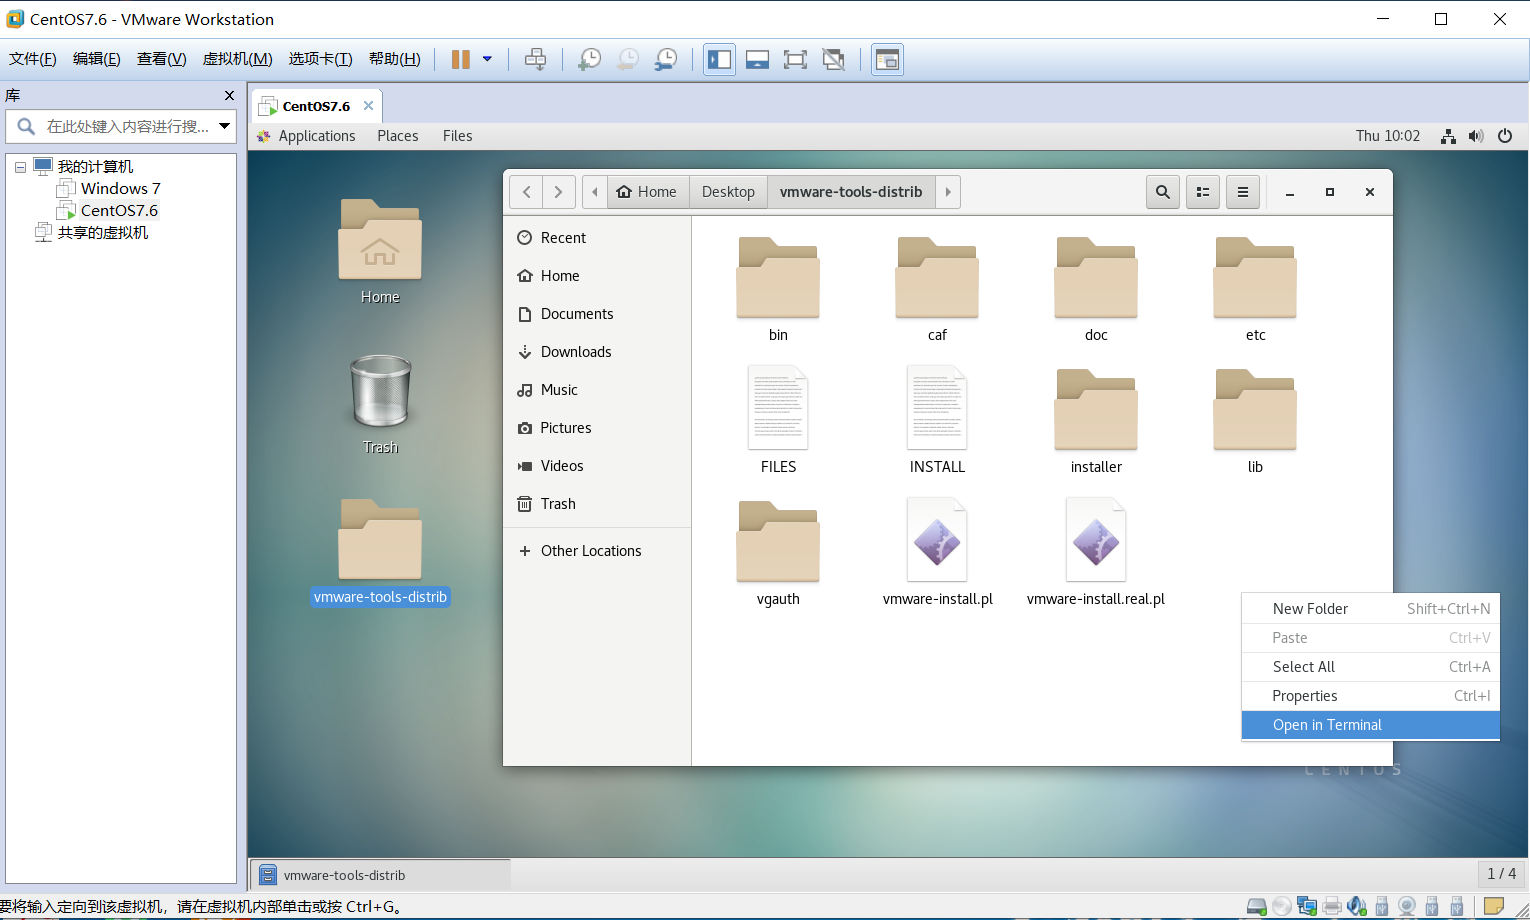Click the webcam device icon in the status bar

click(1407, 906)
